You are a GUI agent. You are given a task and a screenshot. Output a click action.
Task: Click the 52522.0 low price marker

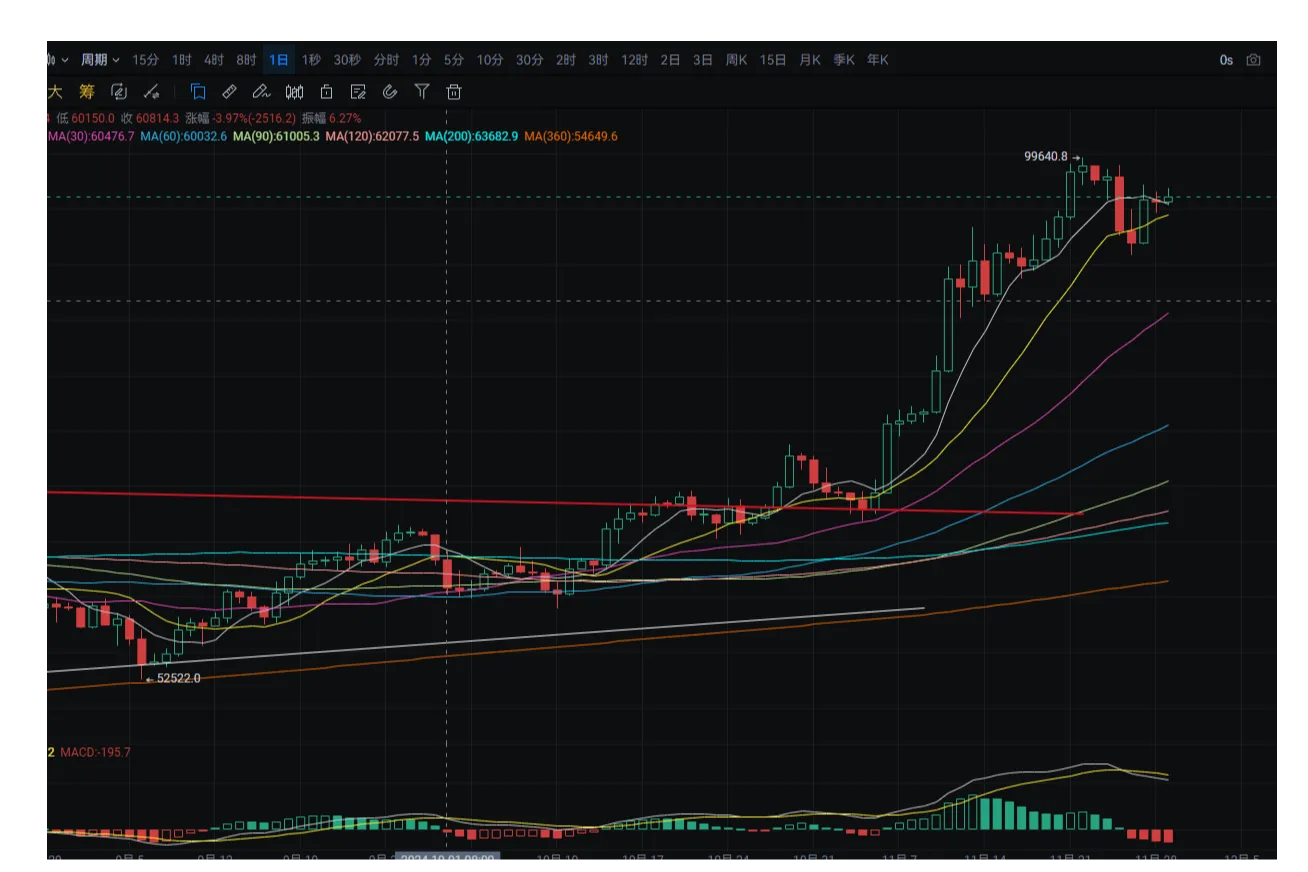pyautogui.click(x=178, y=678)
